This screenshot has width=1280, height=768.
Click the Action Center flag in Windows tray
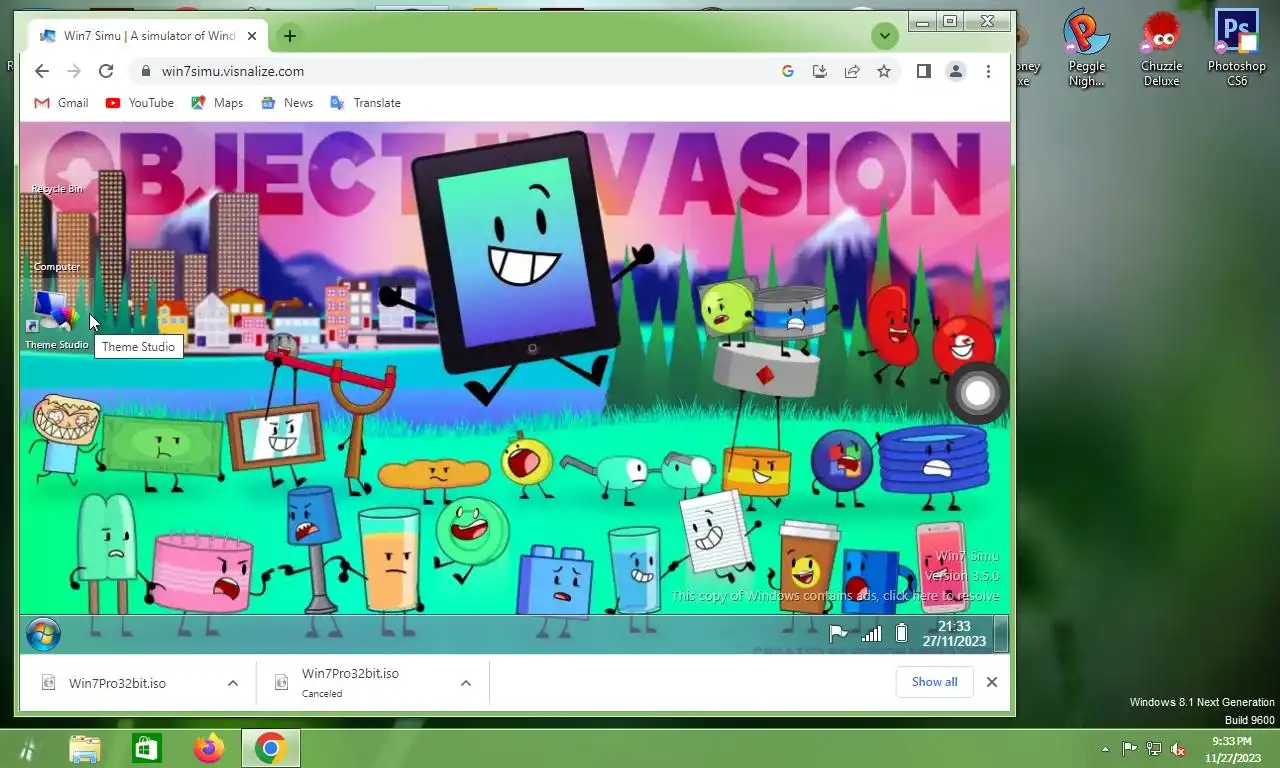(x=1129, y=749)
